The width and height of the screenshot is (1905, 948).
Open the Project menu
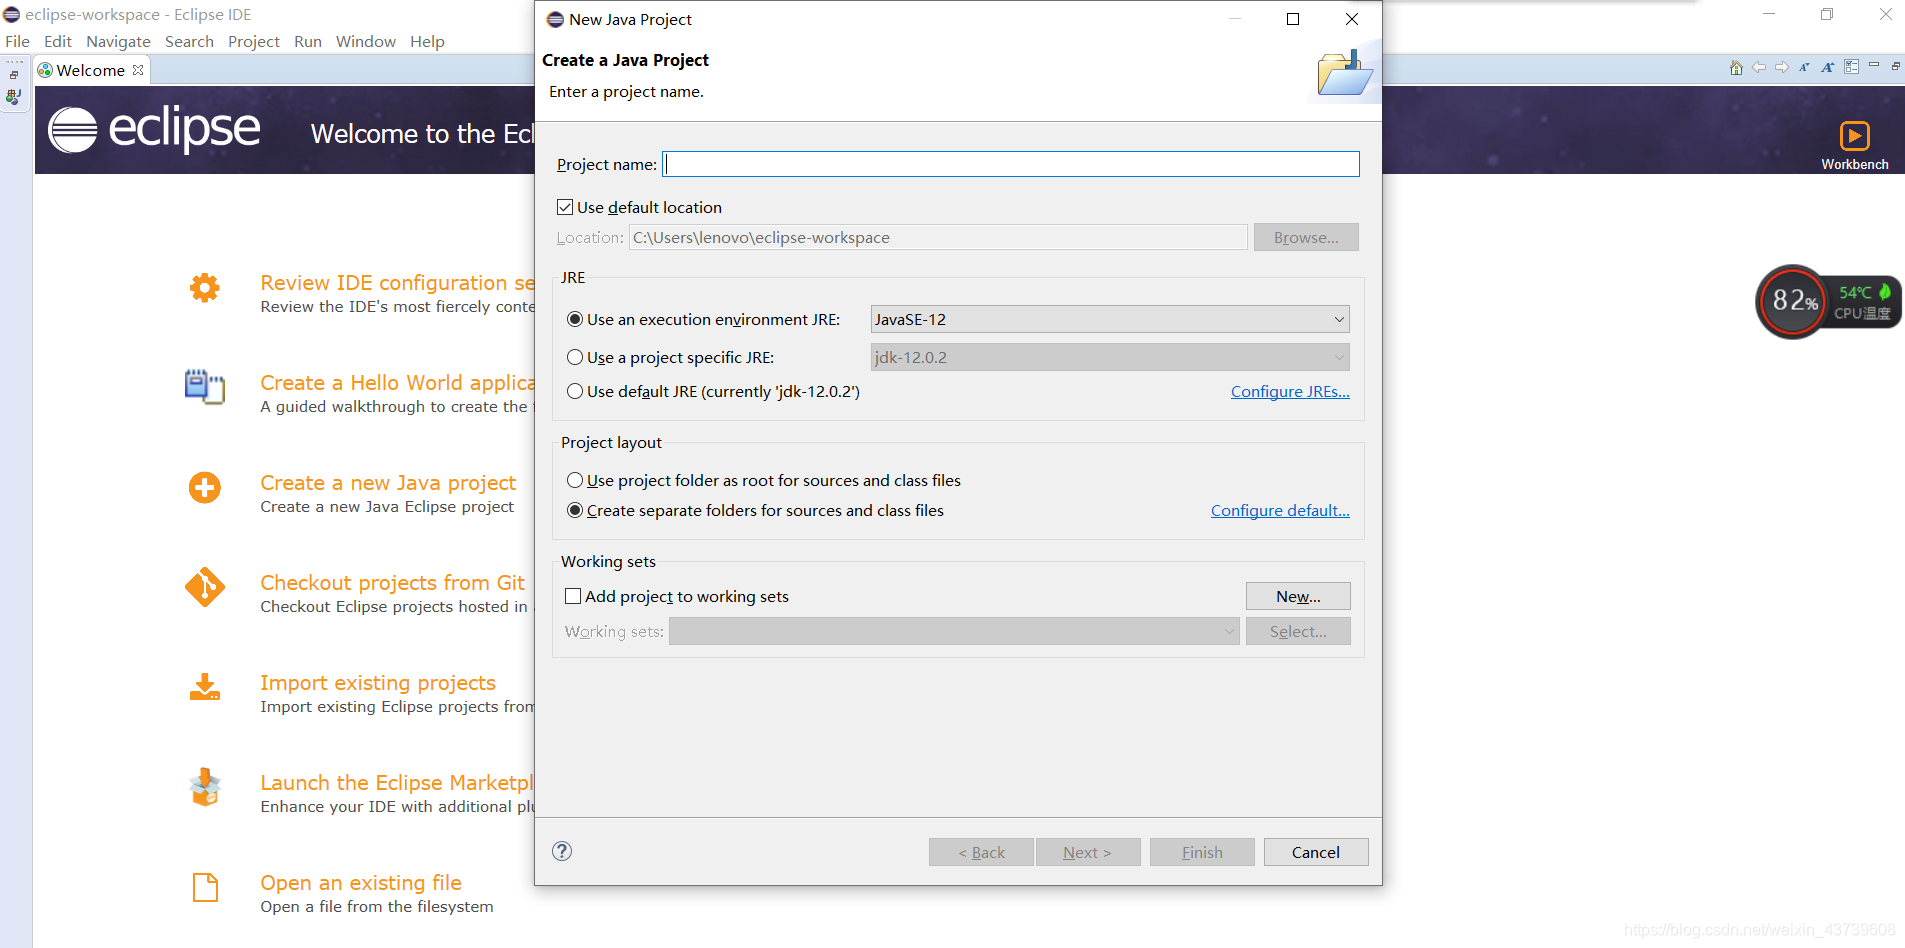pyautogui.click(x=254, y=41)
